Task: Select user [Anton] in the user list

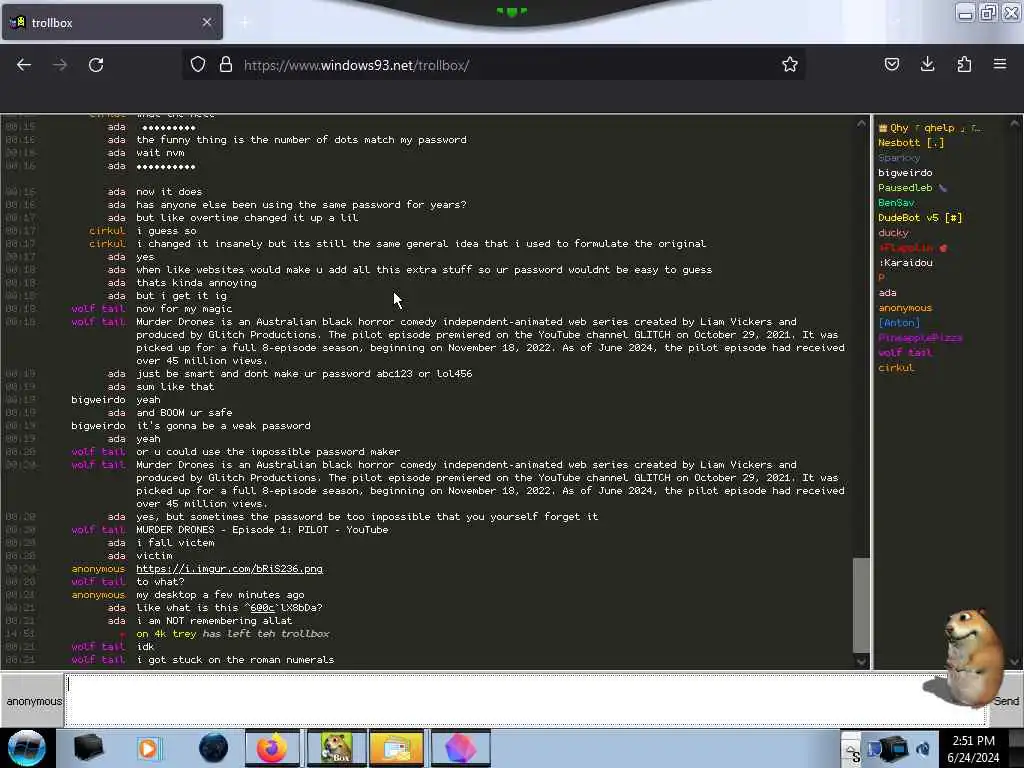Action: coord(899,323)
